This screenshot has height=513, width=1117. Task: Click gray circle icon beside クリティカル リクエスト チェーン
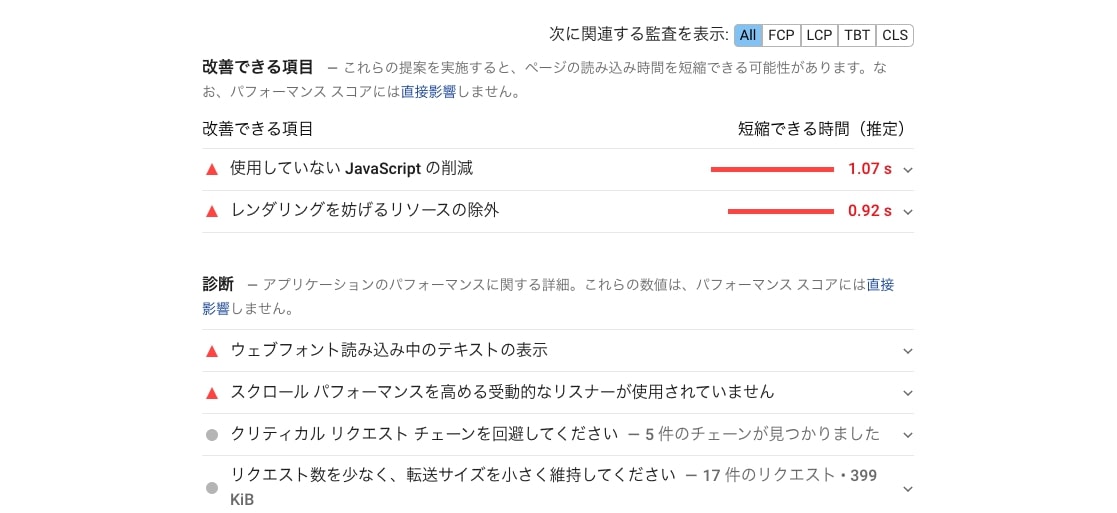[x=212, y=435]
